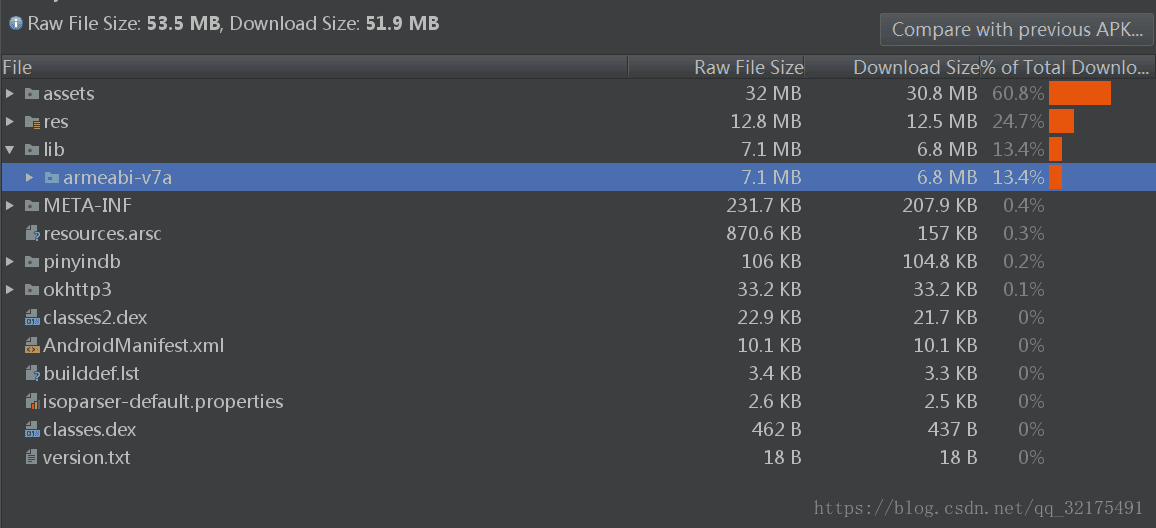Click the Compare with previous APK button
Image resolution: width=1156 pixels, height=528 pixels.
(x=1017, y=29)
